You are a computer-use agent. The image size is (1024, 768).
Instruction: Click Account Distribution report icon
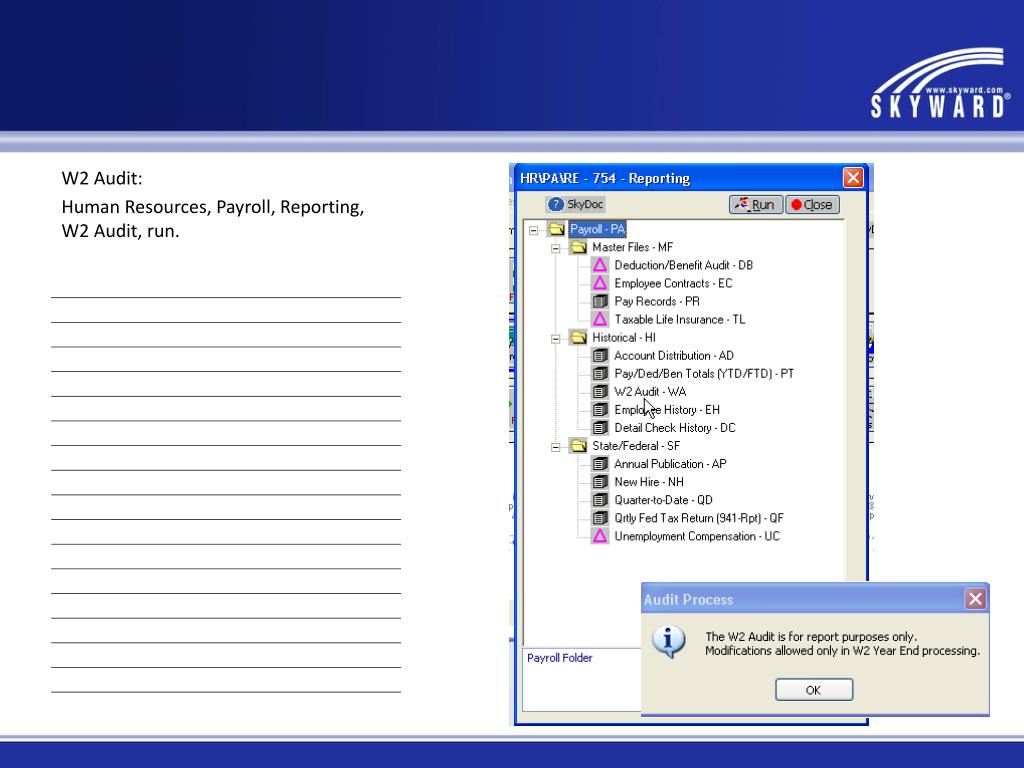[600, 356]
